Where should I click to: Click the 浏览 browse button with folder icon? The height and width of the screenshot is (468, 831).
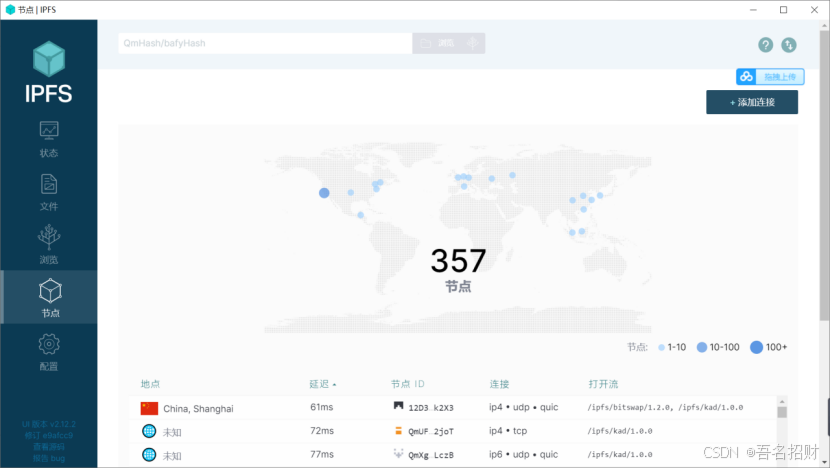[x=438, y=43]
